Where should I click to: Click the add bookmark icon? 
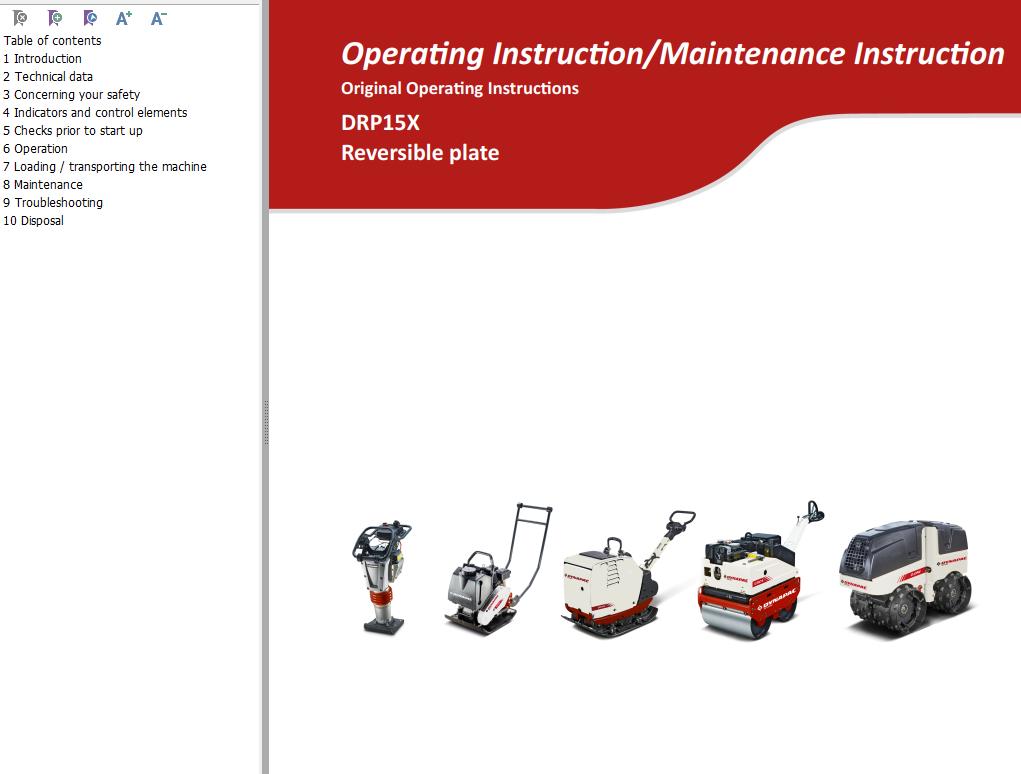coord(55,18)
